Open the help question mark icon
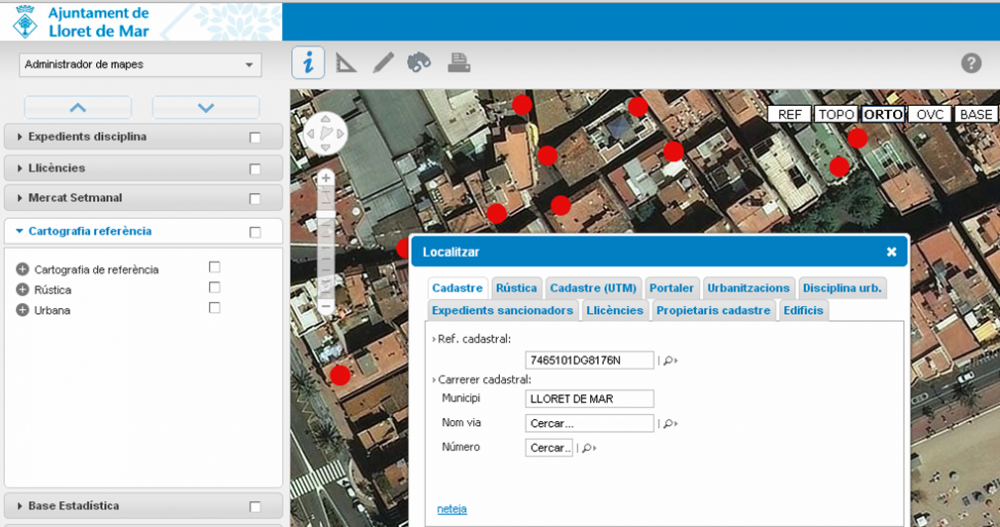 [971, 64]
